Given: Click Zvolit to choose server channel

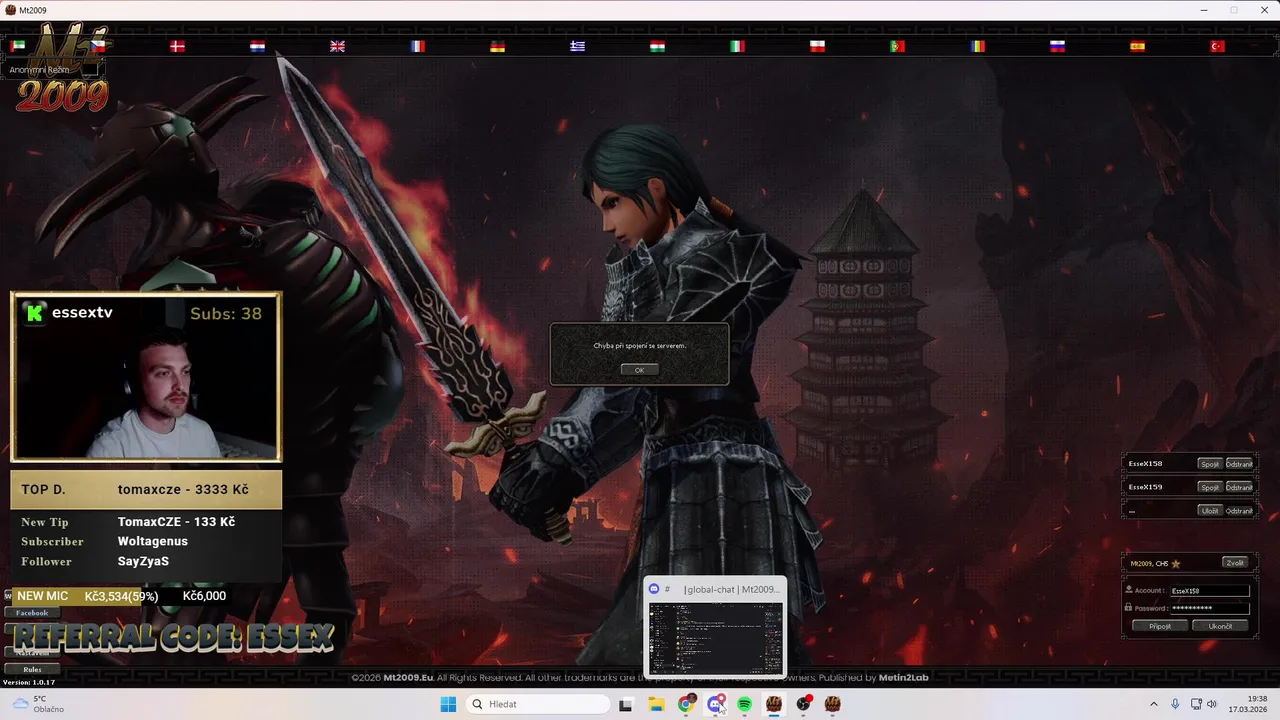Looking at the screenshot, I should (x=1235, y=563).
